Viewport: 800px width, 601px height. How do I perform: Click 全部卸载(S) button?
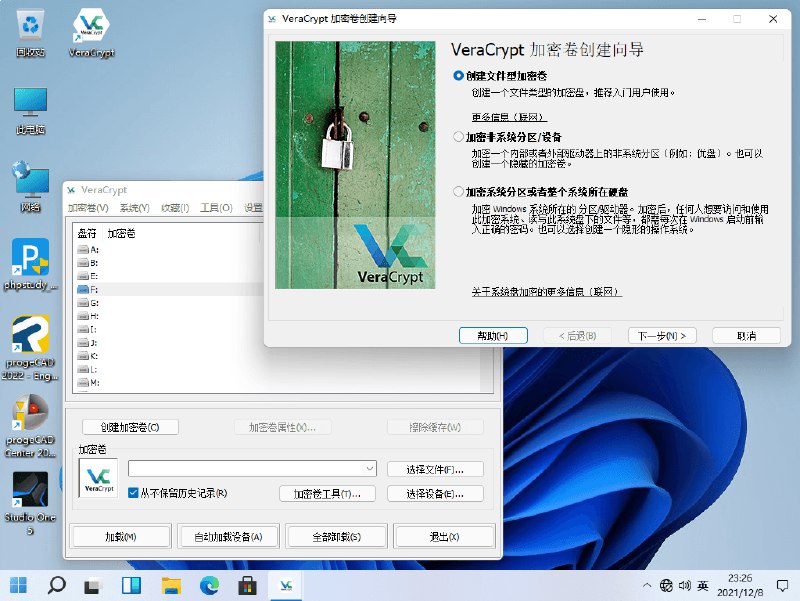click(337, 536)
